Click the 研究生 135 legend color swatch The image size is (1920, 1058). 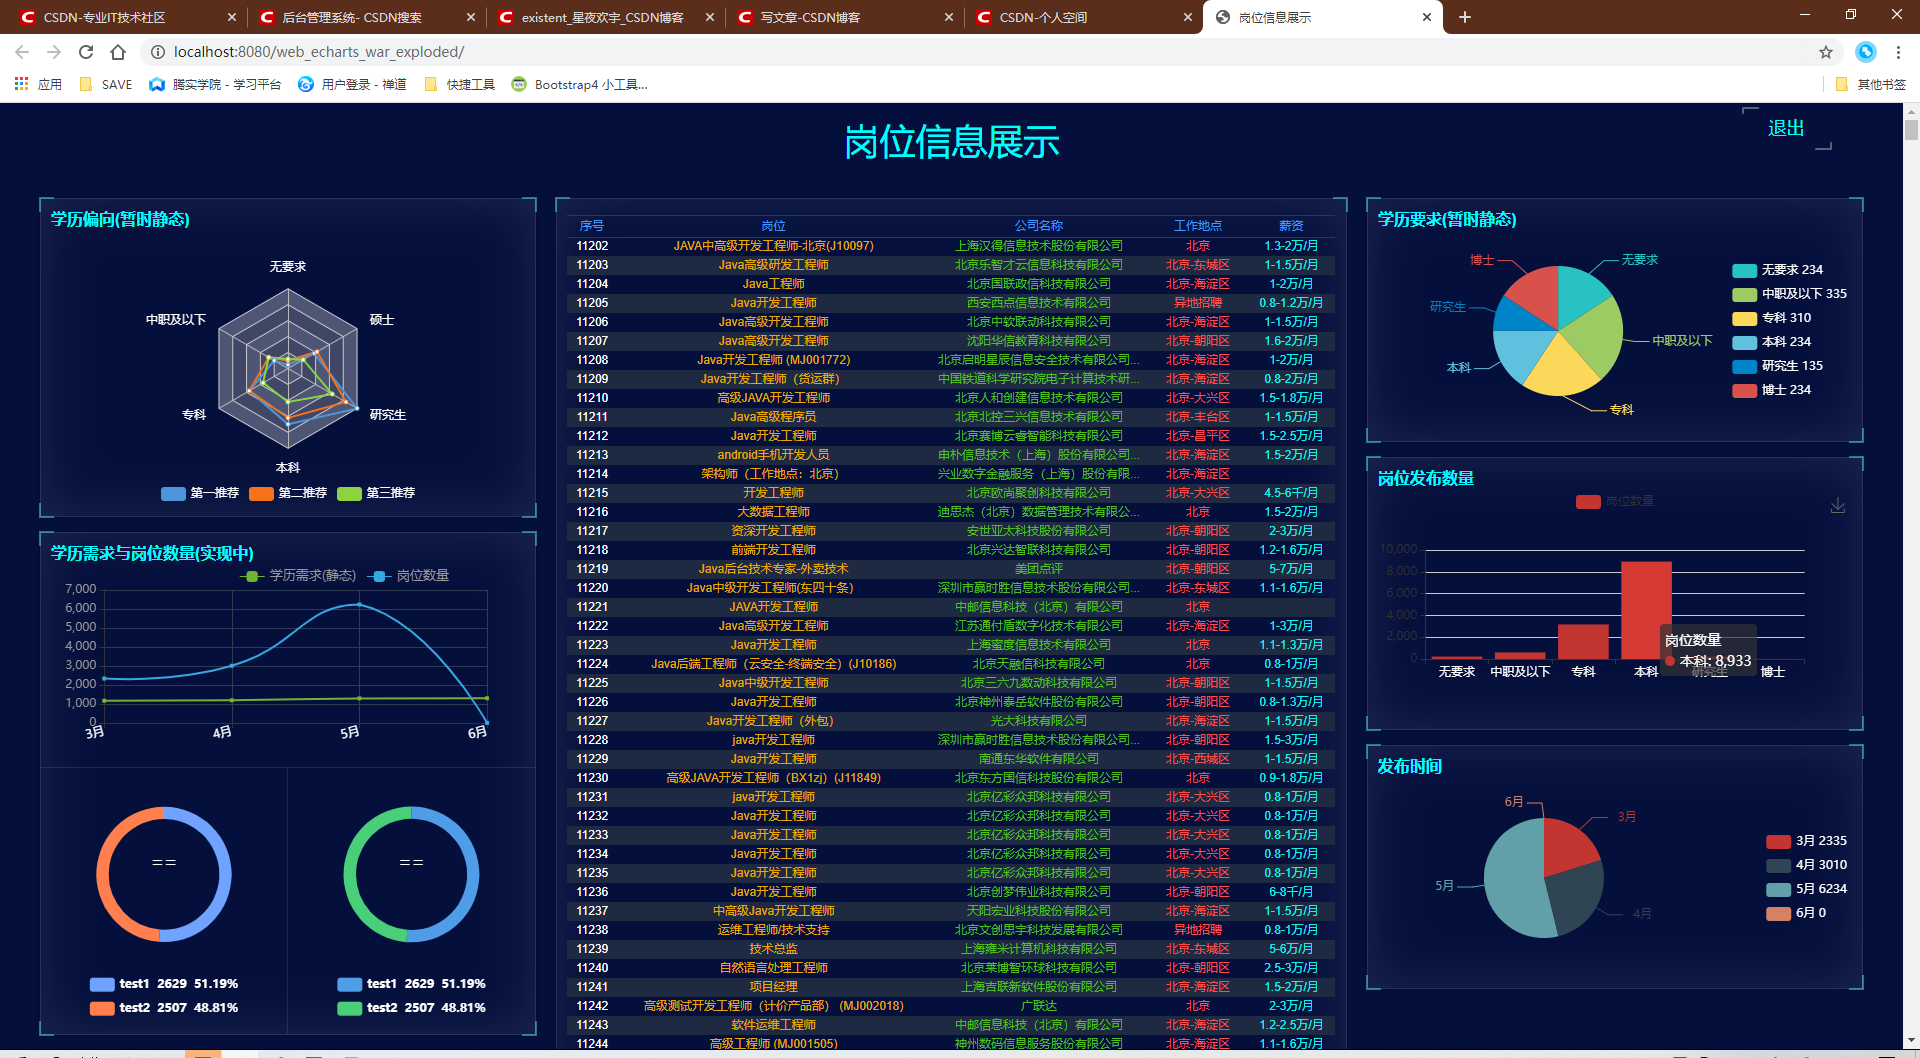point(1744,366)
